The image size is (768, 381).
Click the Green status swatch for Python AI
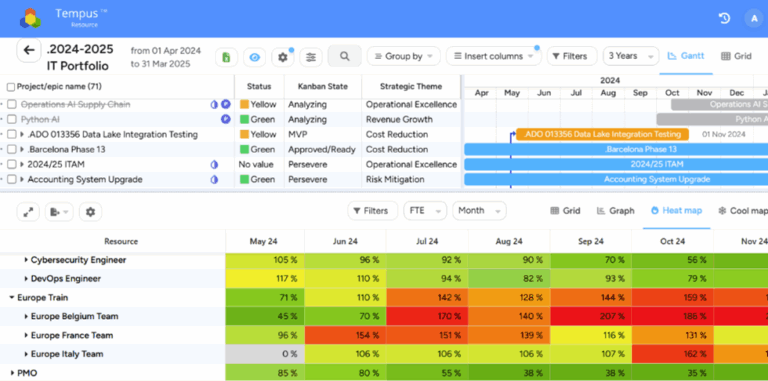tap(244, 119)
